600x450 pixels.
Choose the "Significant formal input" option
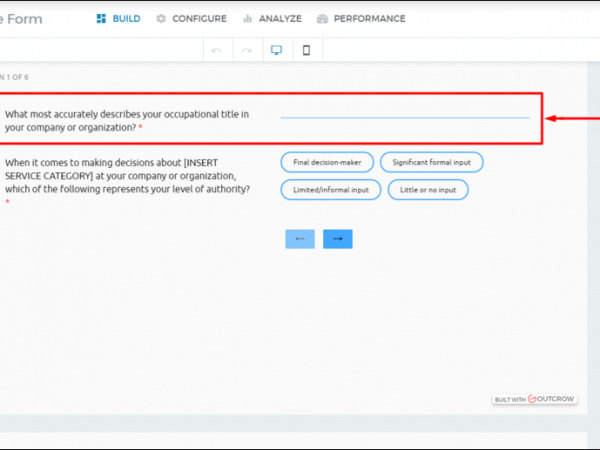click(x=431, y=162)
